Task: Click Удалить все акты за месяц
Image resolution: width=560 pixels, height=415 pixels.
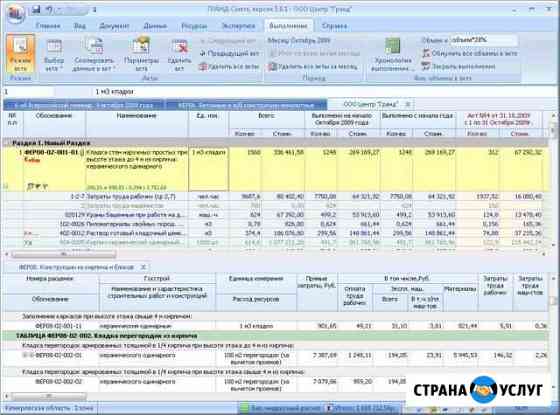Action: point(312,66)
